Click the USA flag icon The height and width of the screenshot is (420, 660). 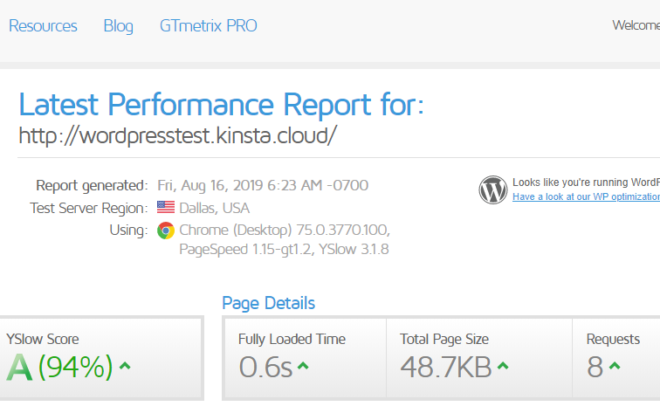(x=166, y=207)
